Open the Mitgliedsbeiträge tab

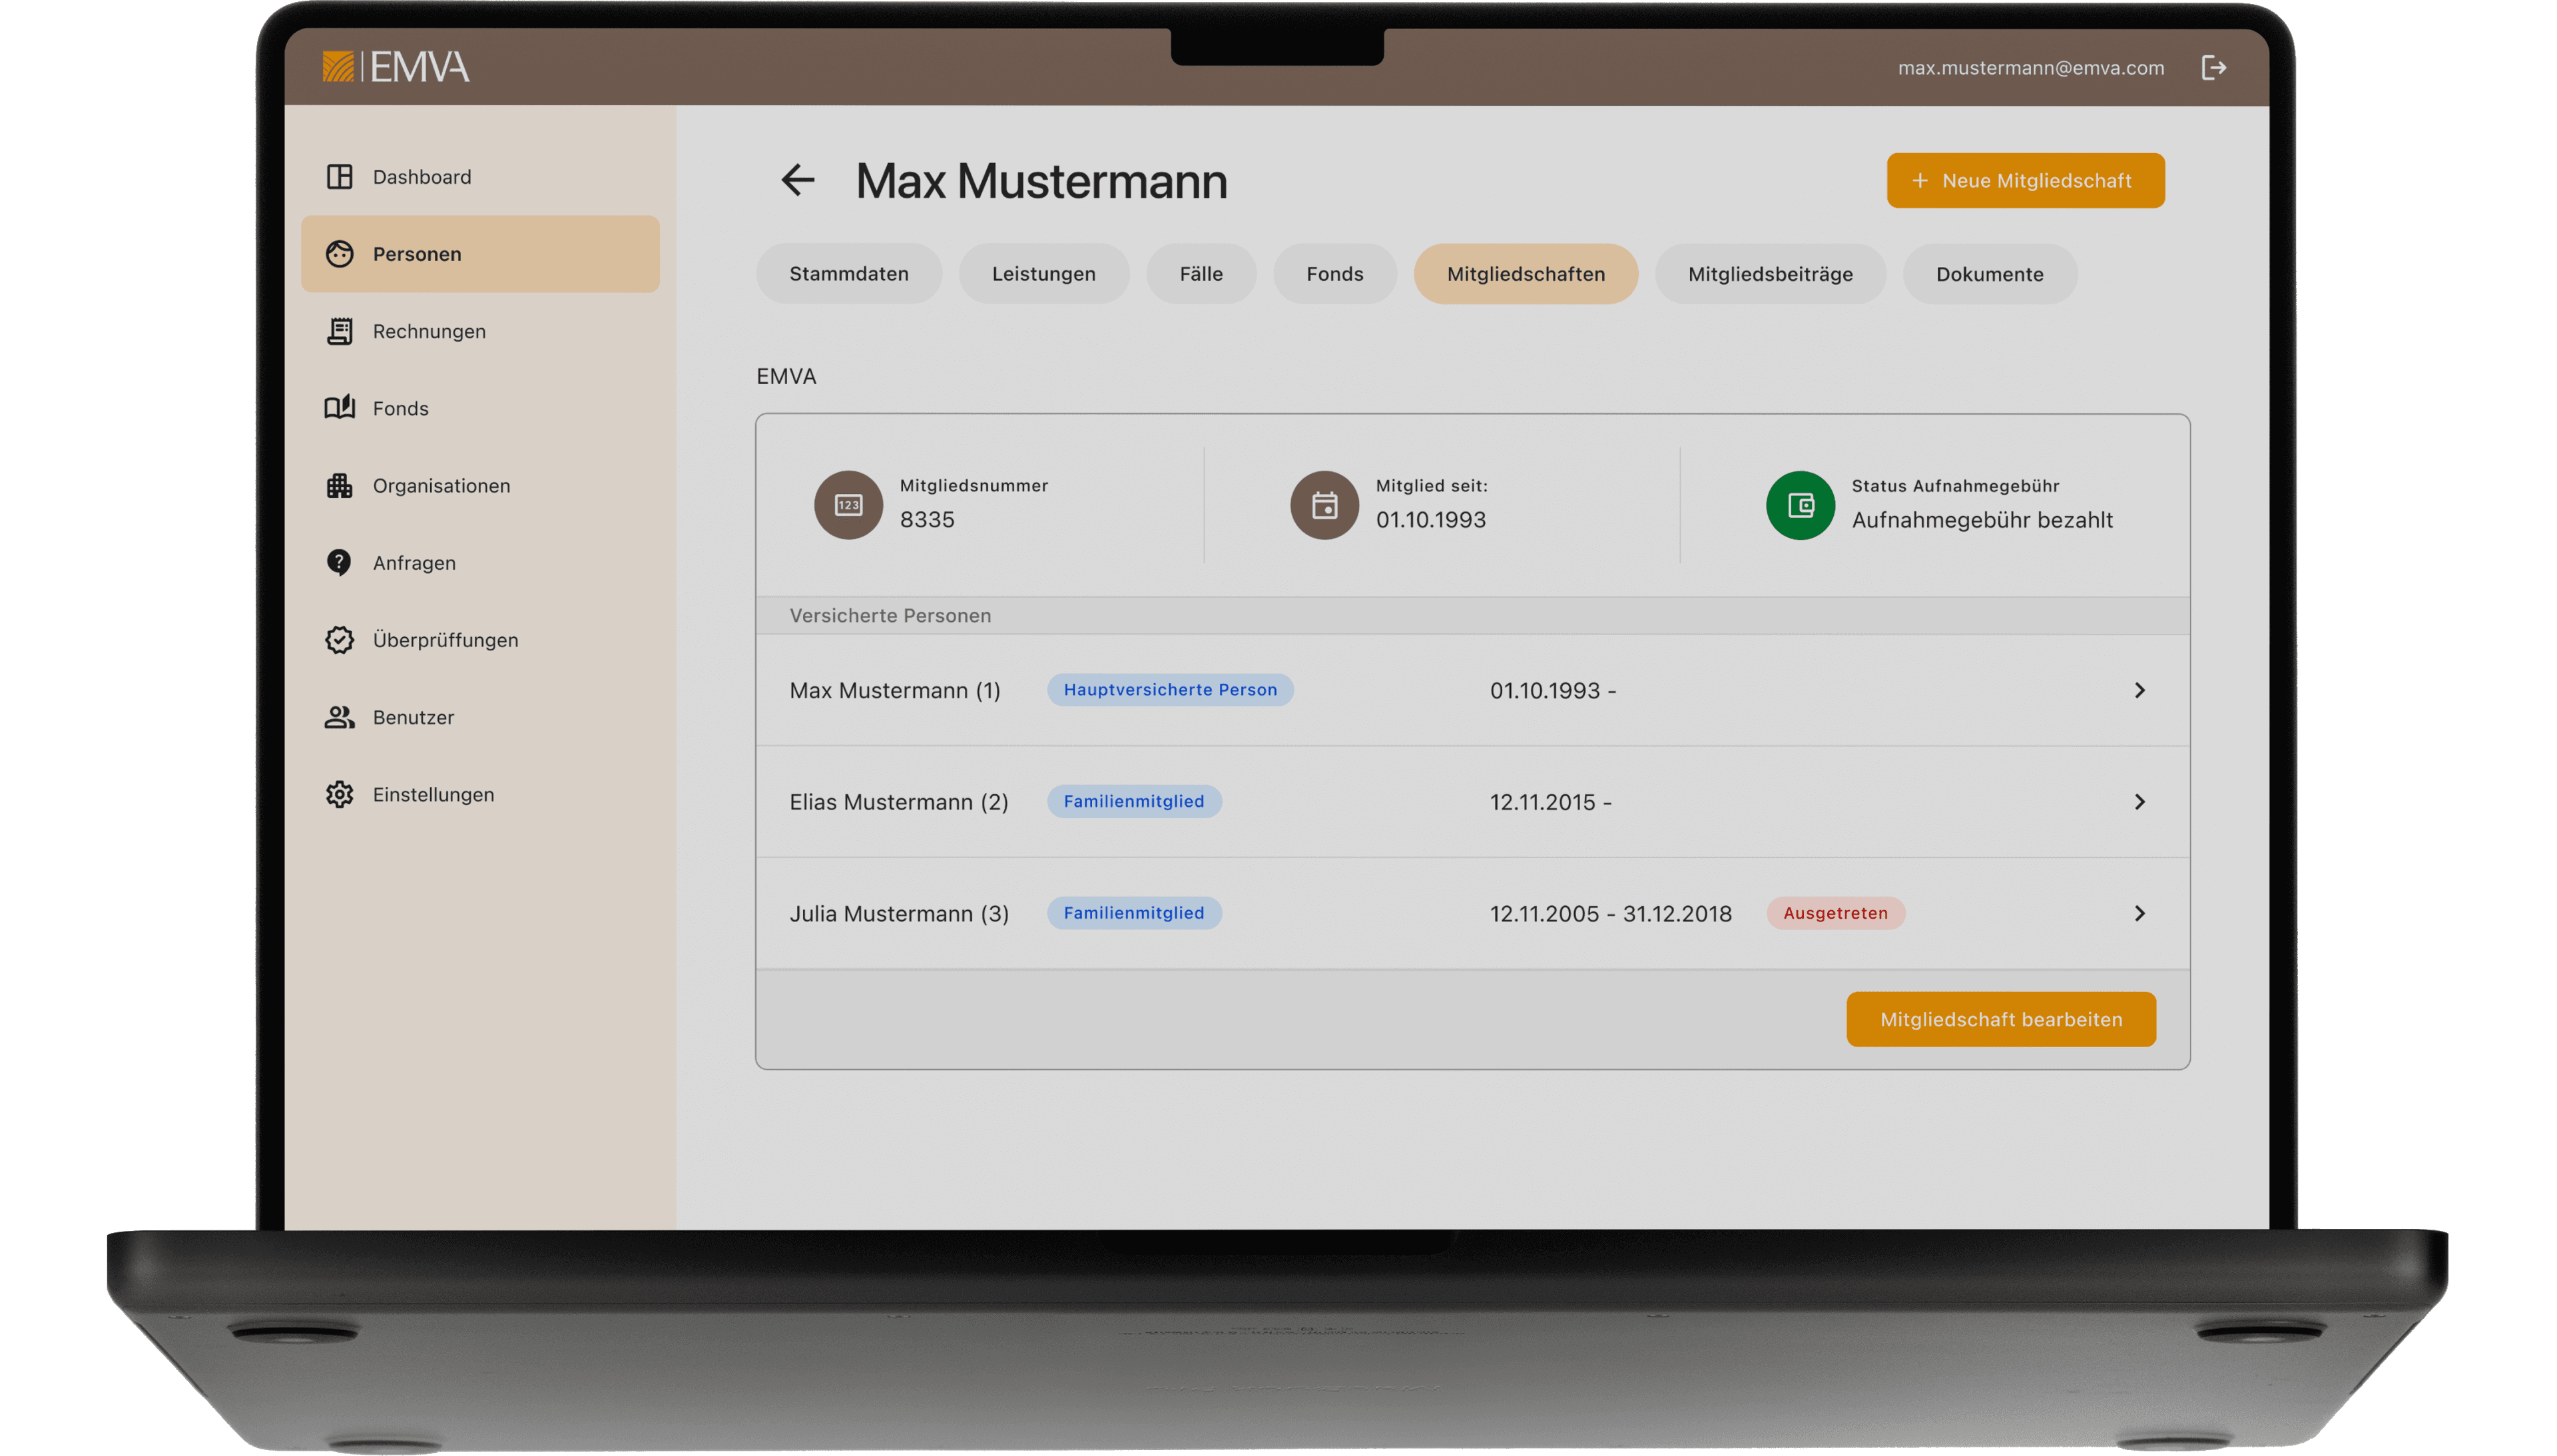[x=1770, y=274]
